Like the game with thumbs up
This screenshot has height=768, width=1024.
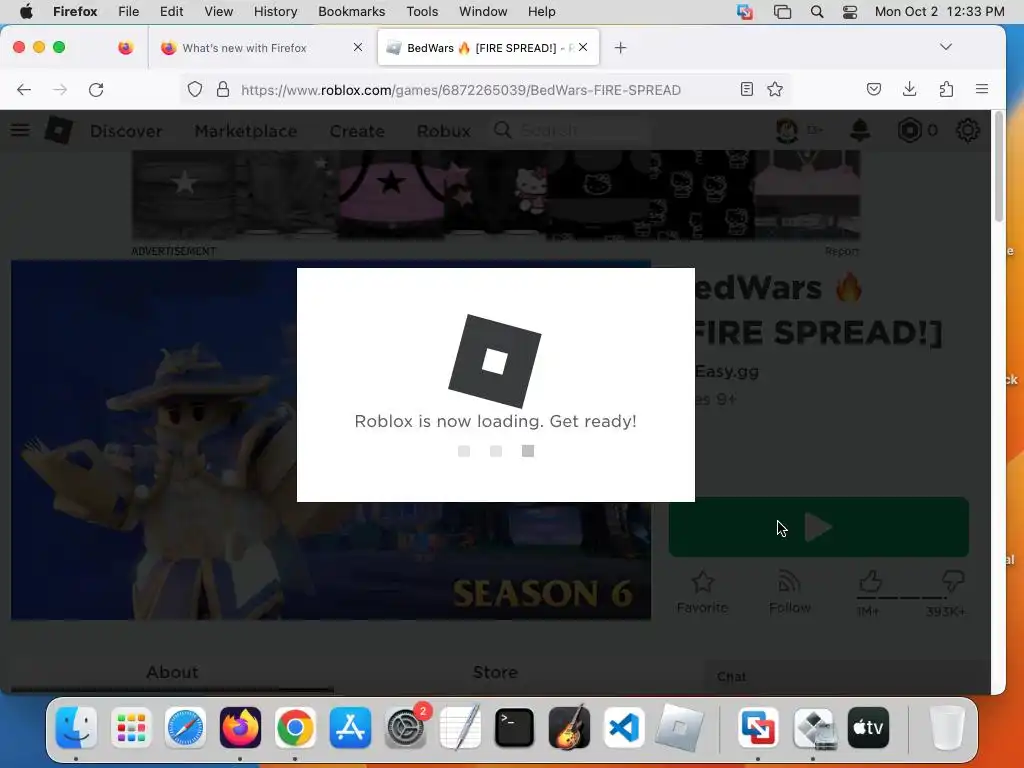click(x=871, y=581)
